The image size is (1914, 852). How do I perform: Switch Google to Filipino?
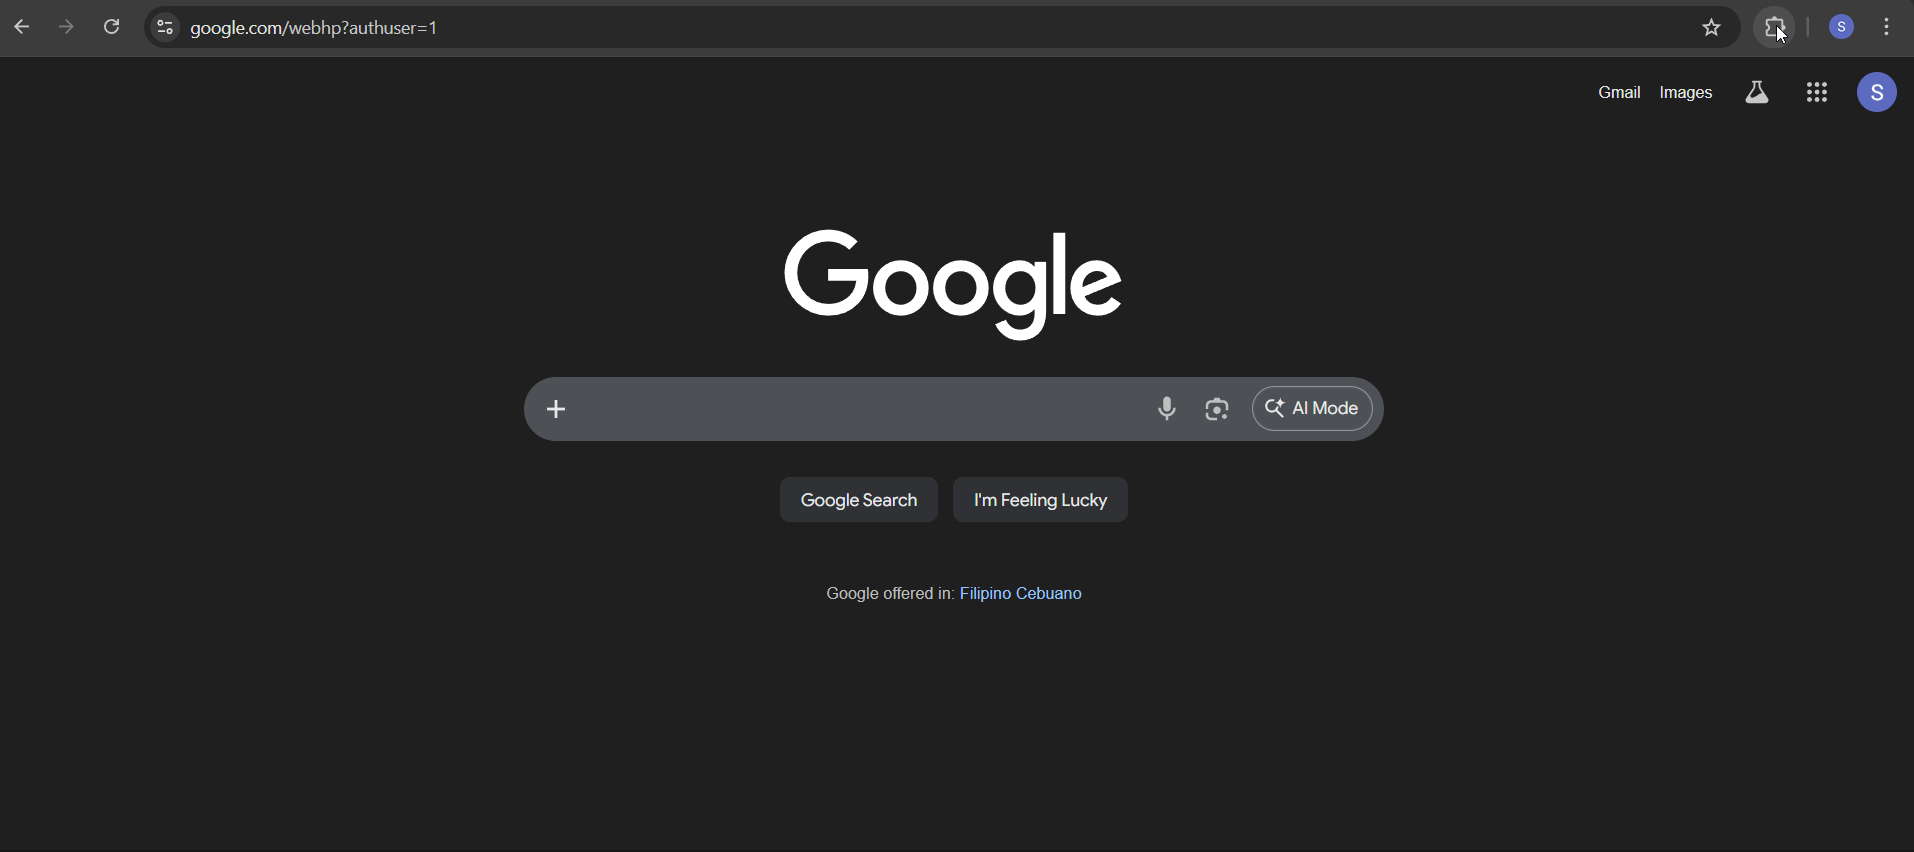(x=985, y=594)
